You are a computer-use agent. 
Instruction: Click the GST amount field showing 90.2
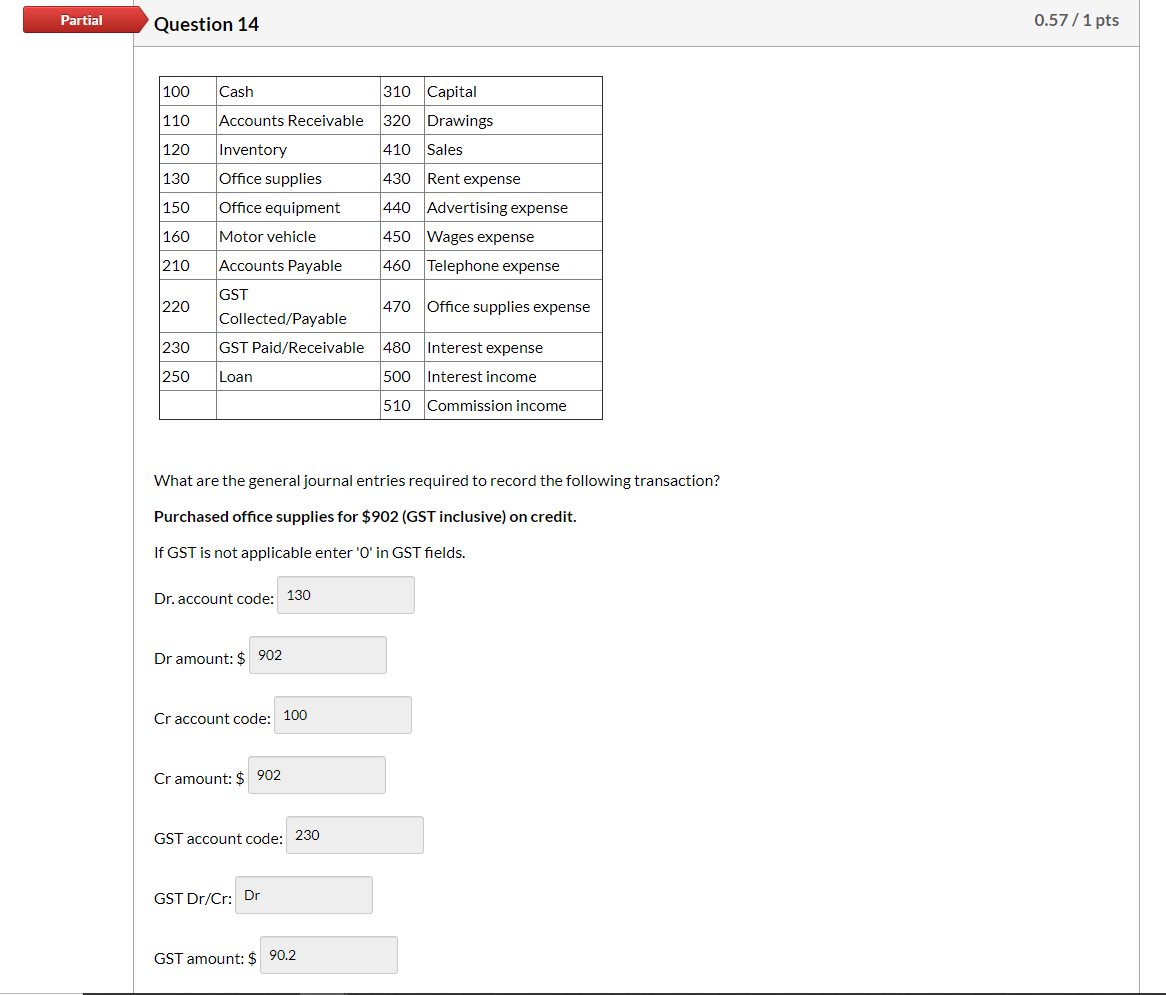click(329, 955)
